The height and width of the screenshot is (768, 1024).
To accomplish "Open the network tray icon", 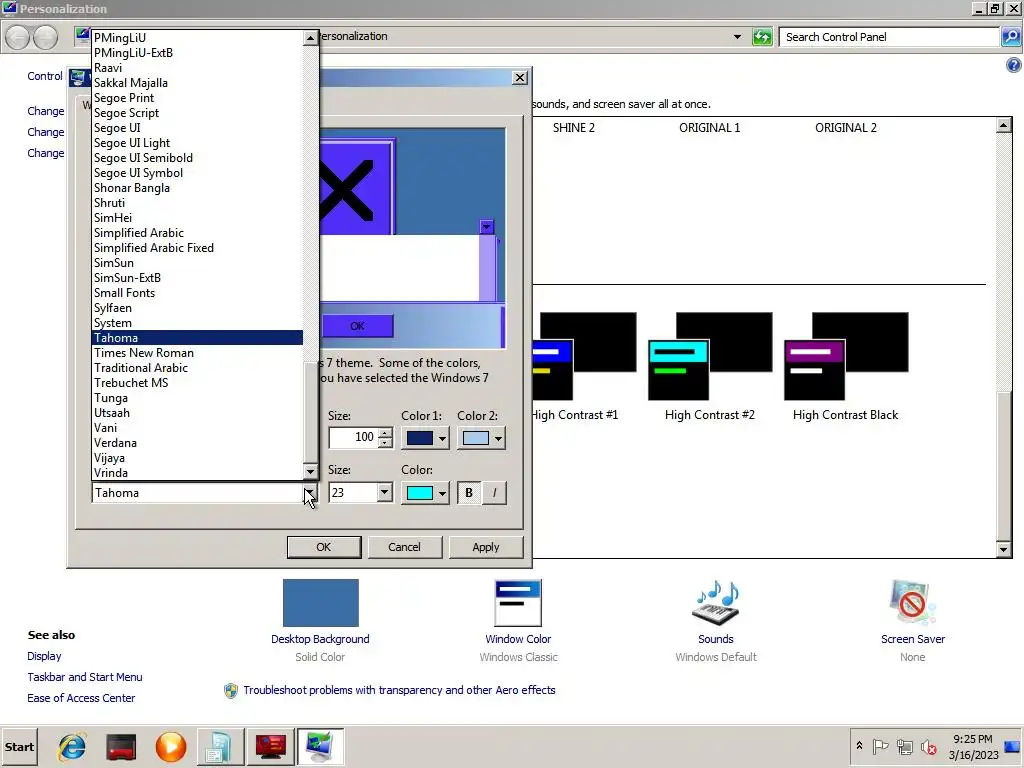I will tap(904, 746).
